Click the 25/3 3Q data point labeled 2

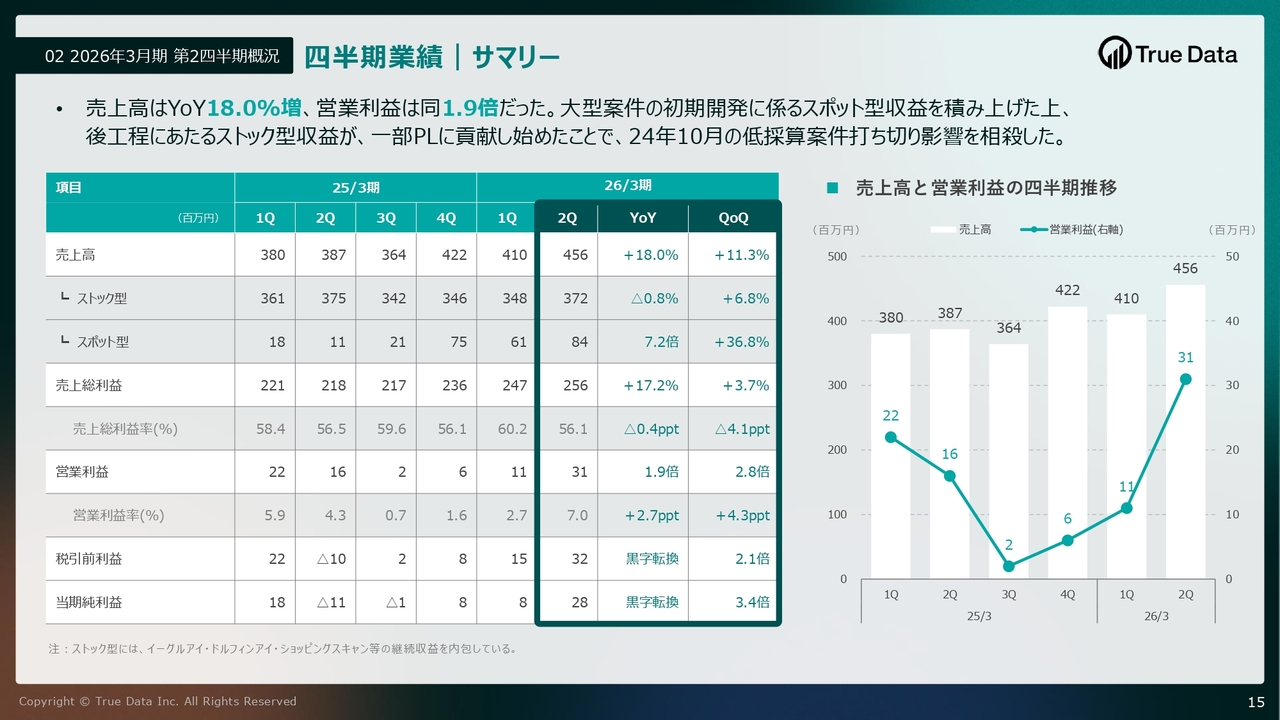coord(1008,566)
